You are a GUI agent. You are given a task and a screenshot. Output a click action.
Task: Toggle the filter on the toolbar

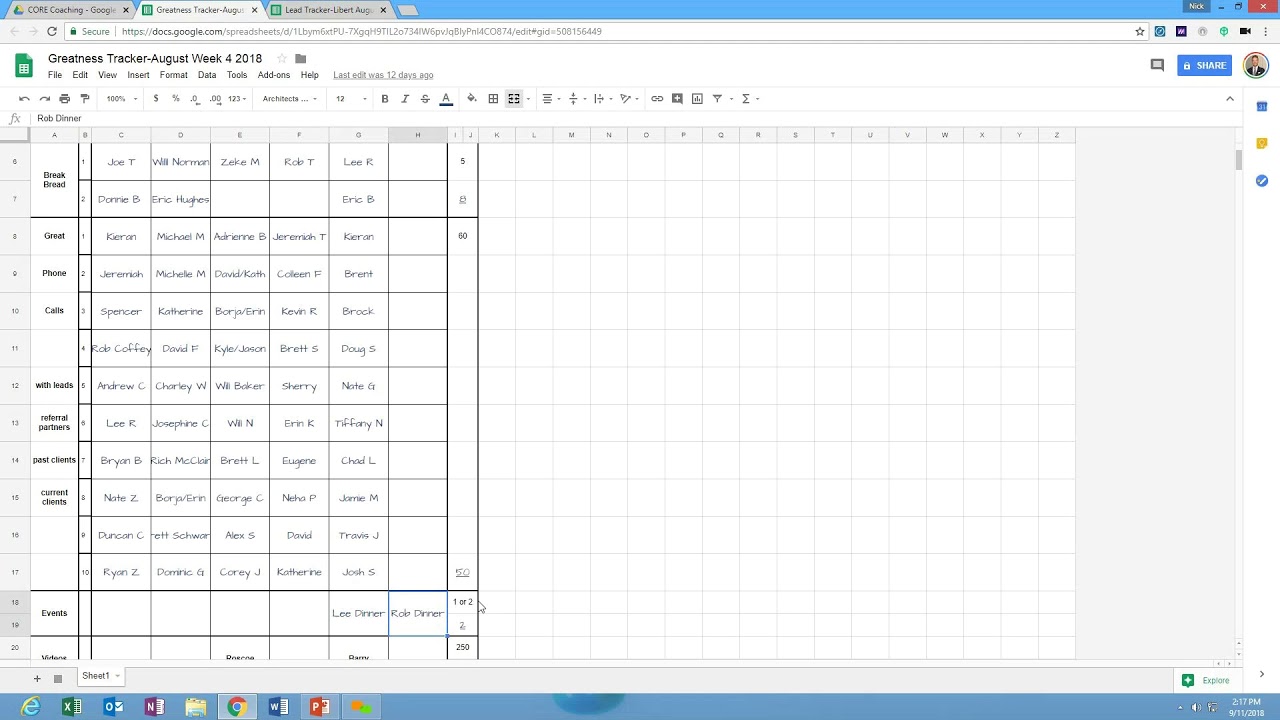coord(717,99)
